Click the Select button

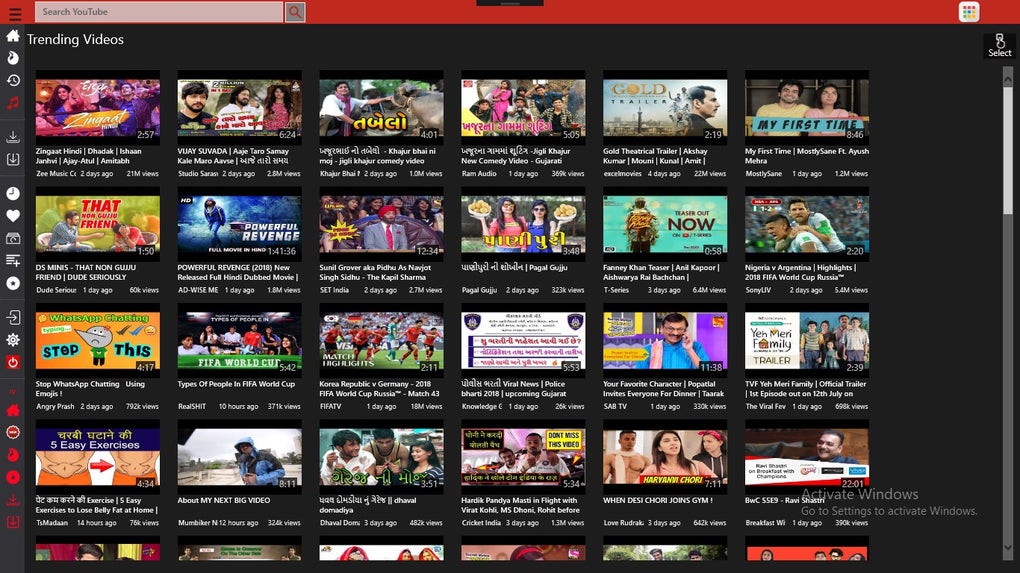[1000, 46]
